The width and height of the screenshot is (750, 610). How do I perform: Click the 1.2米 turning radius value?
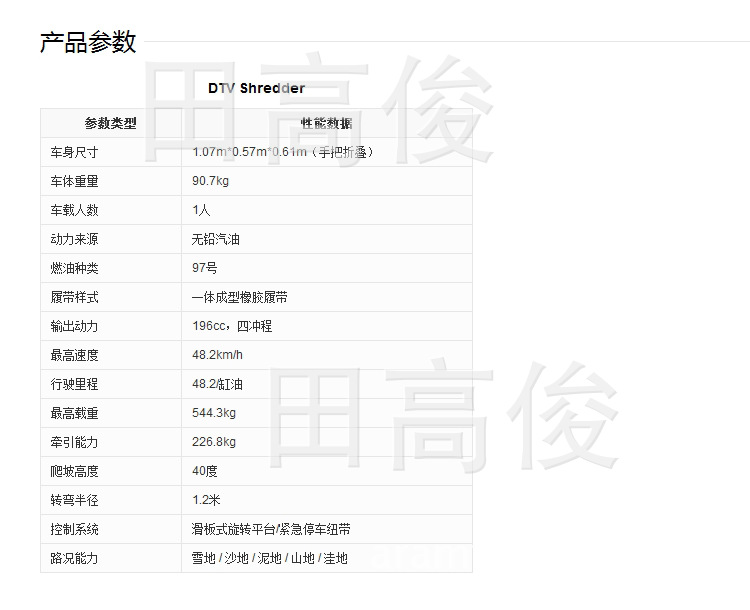(x=206, y=500)
